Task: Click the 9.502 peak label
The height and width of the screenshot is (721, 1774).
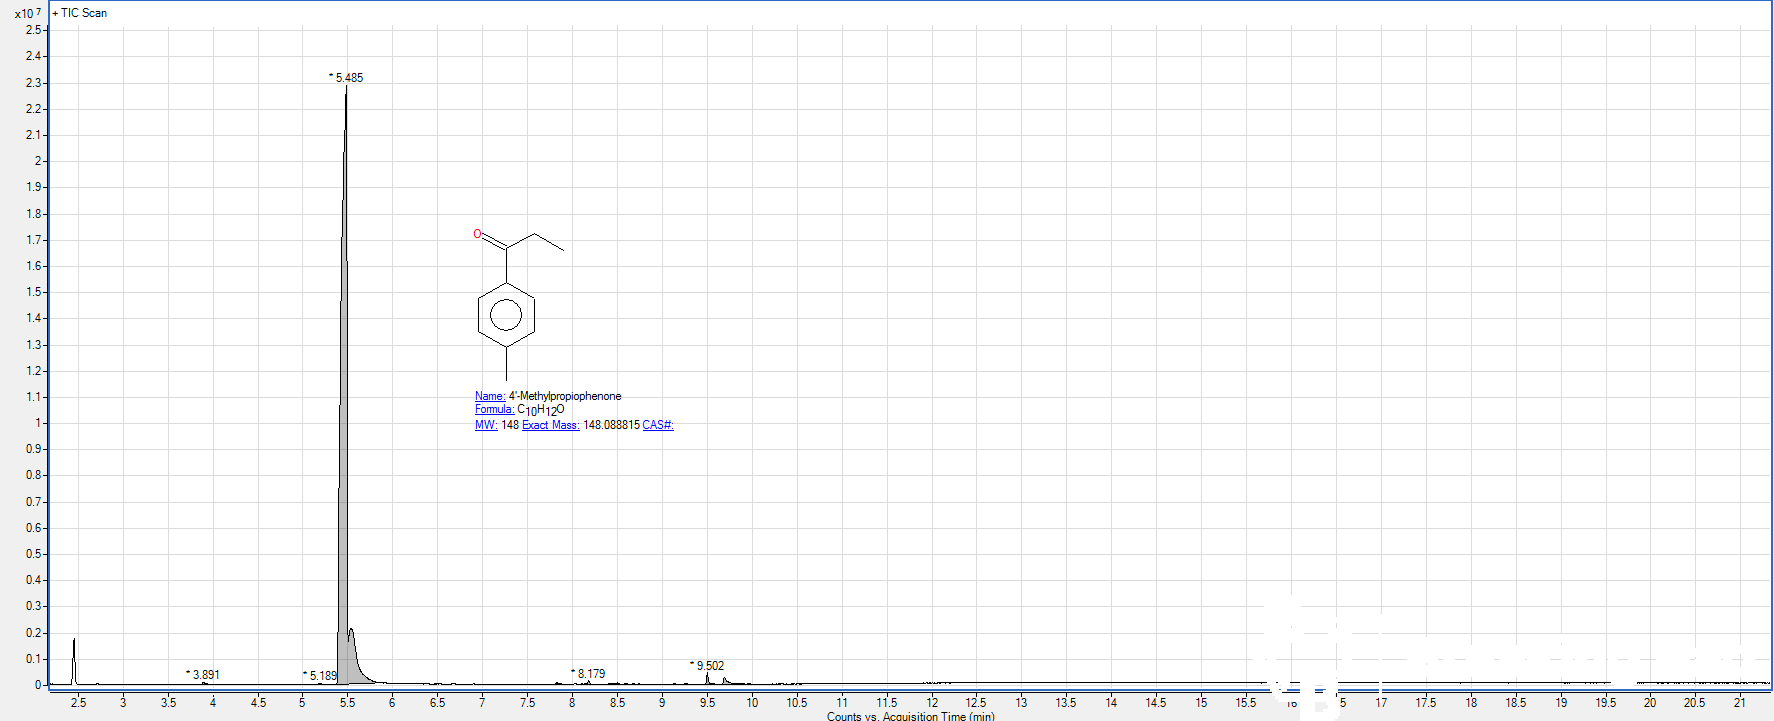Action: coord(710,666)
